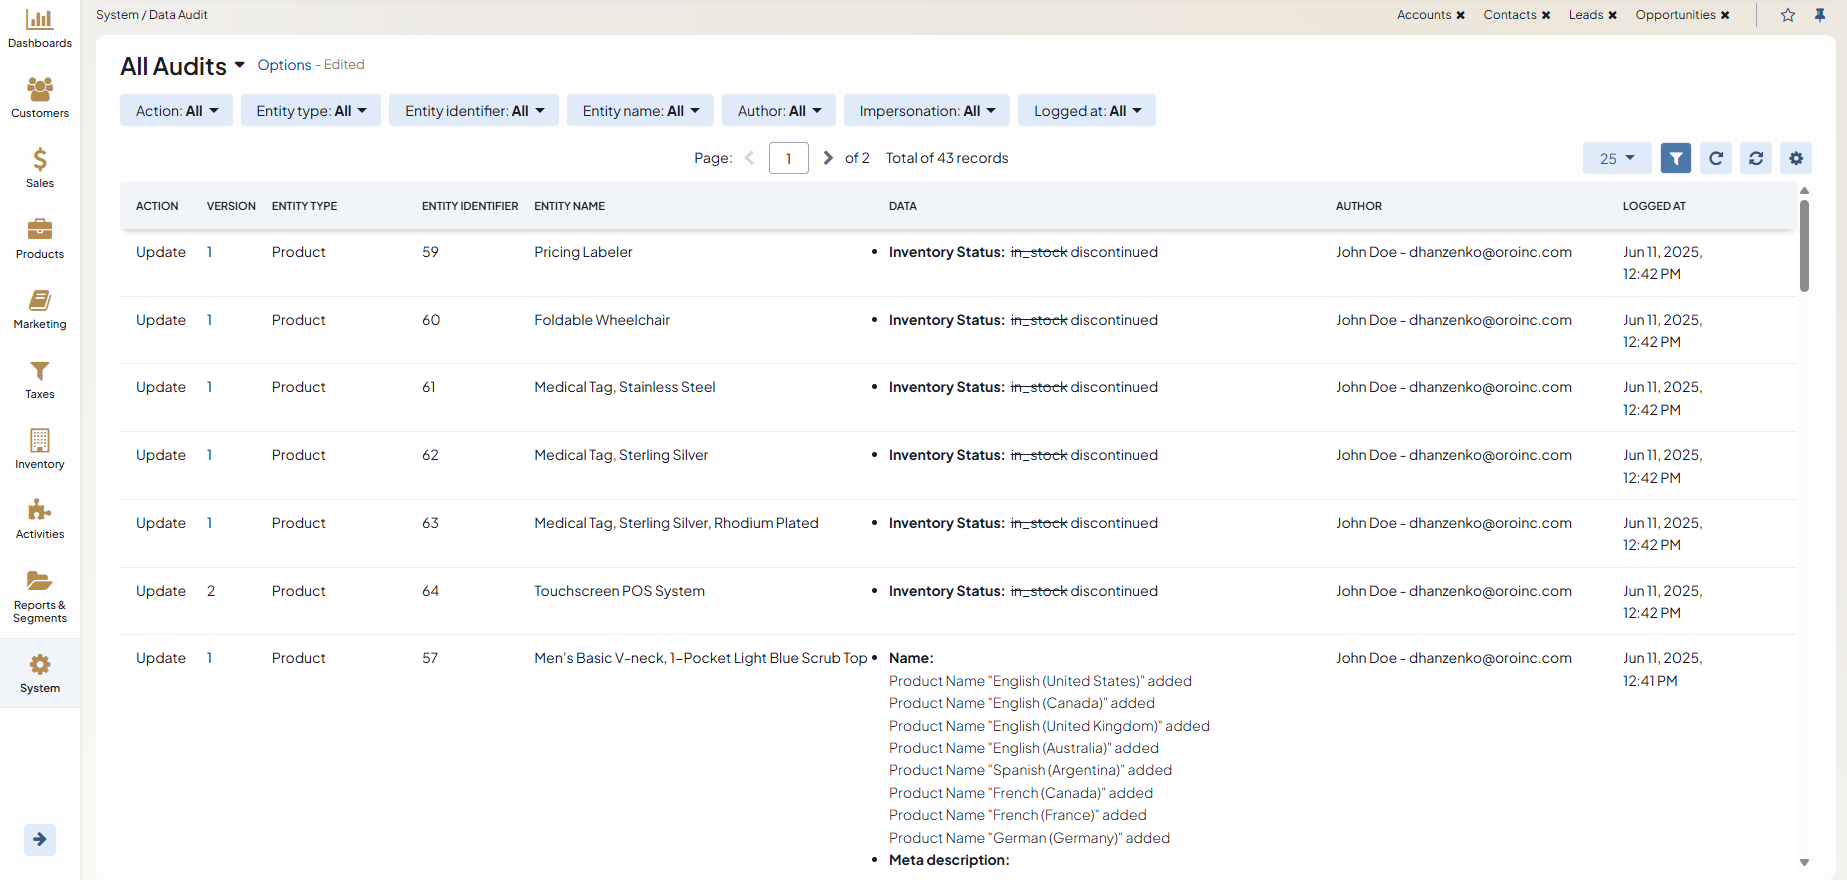Open Reports & Segments section
Image resolution: width=1847 pixels, height=880 pixels.
[x=40, y=596]
